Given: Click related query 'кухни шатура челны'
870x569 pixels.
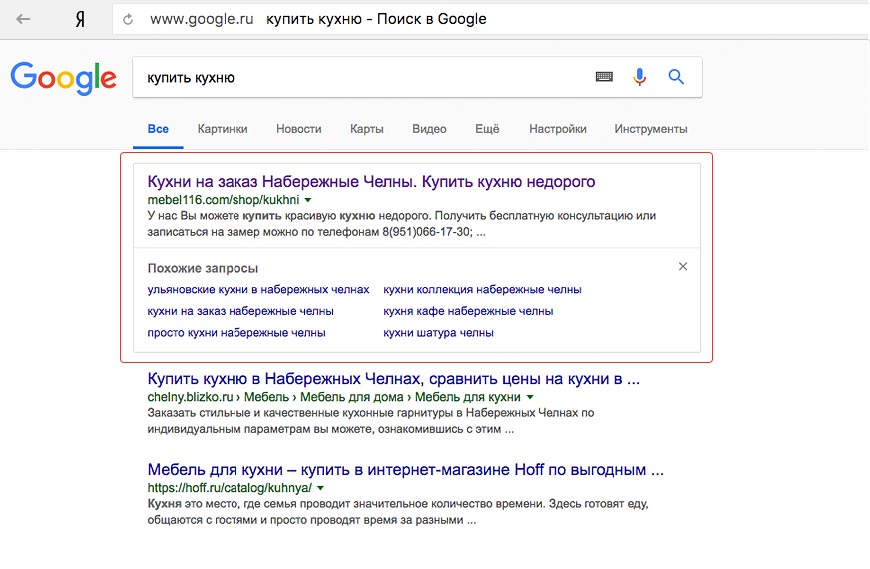Looking at the screenshot, I should click(x=438, y=333).
